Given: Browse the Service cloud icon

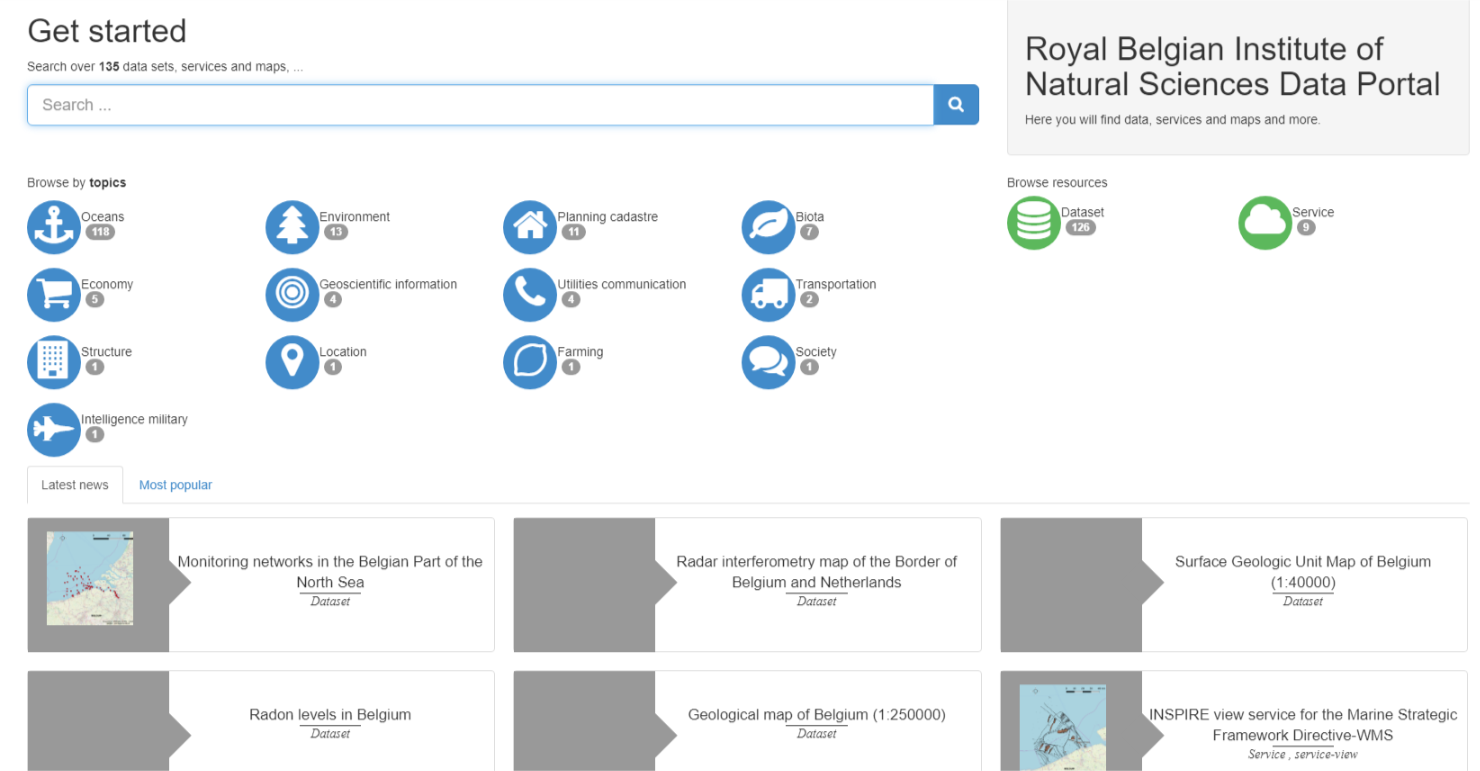Looking at the screenshot, I should click(1265, 223).
